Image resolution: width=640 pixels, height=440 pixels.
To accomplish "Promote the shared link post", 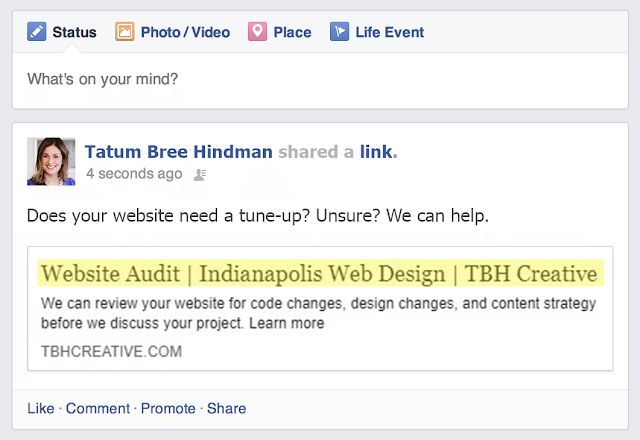I will pyautogui.click(x=168, y=408).
